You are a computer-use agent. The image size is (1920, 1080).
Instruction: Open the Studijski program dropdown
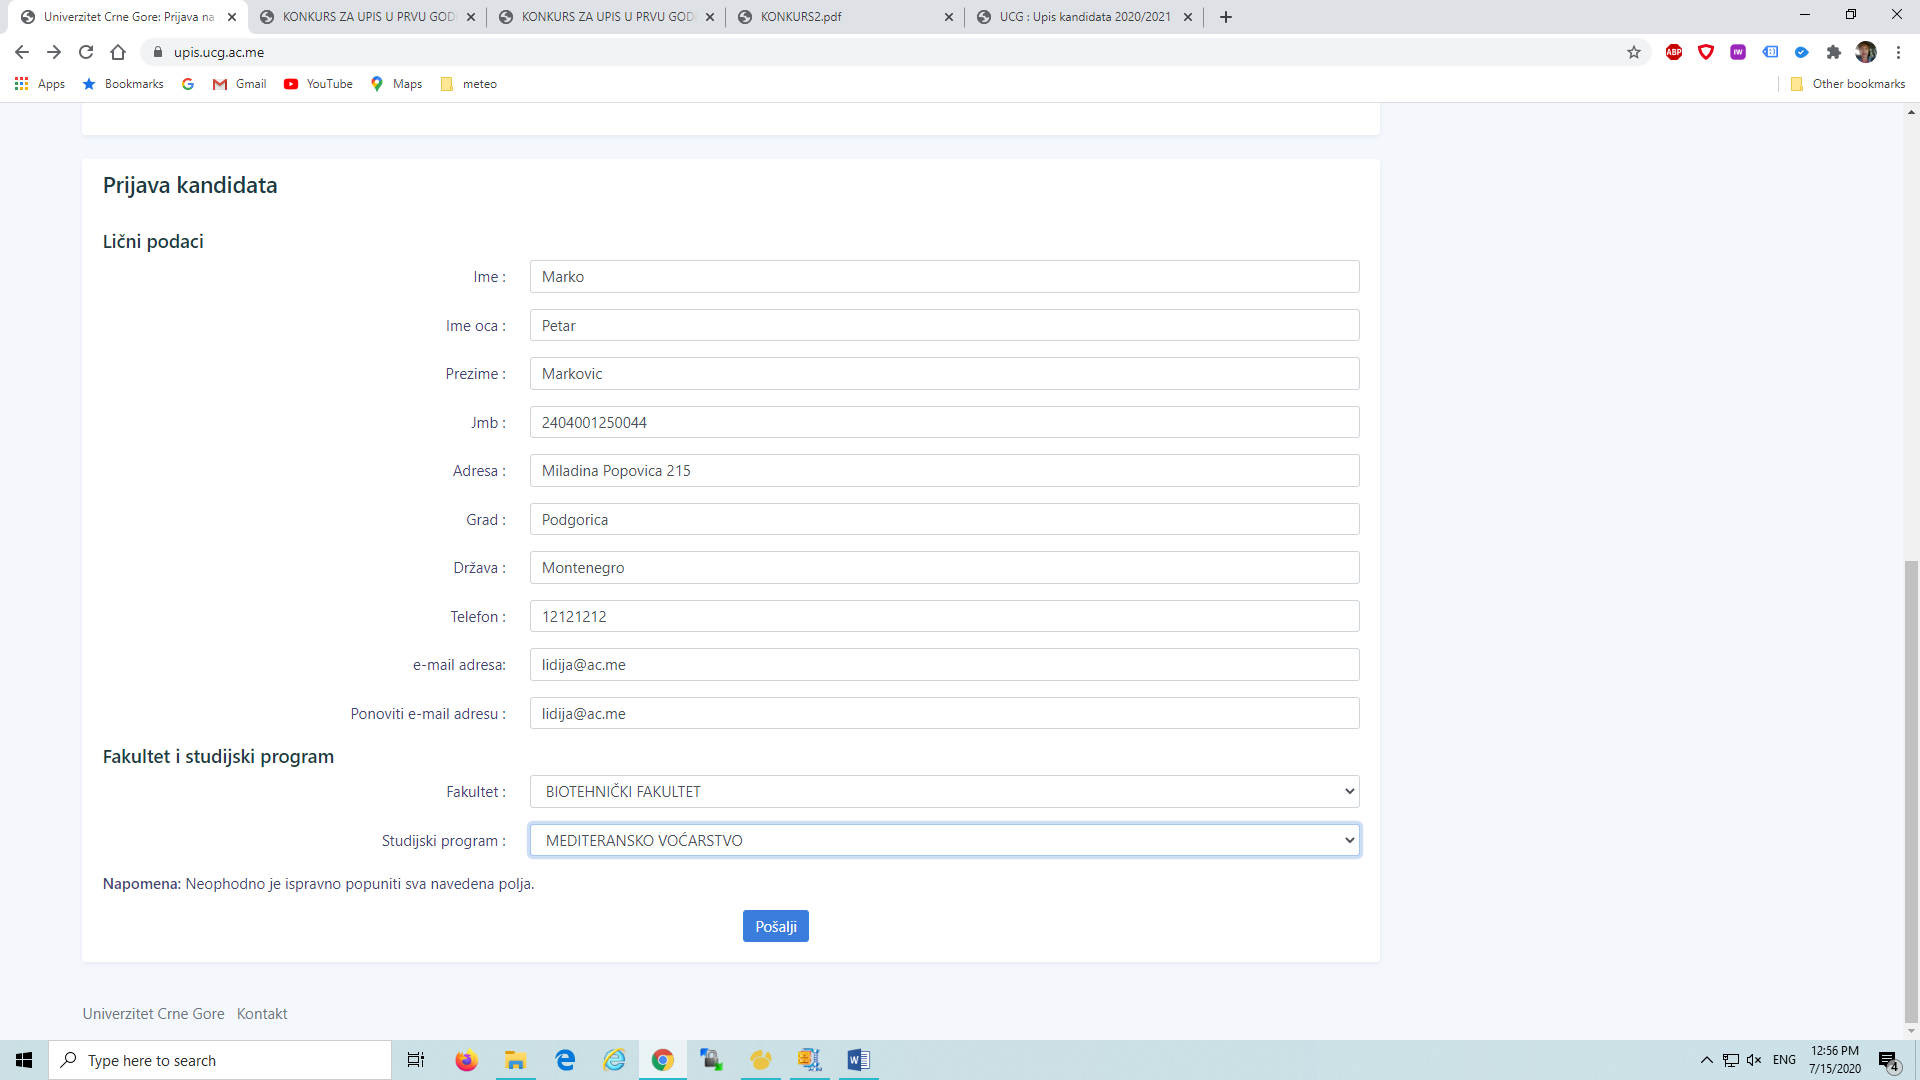click(x=944, y=840)
